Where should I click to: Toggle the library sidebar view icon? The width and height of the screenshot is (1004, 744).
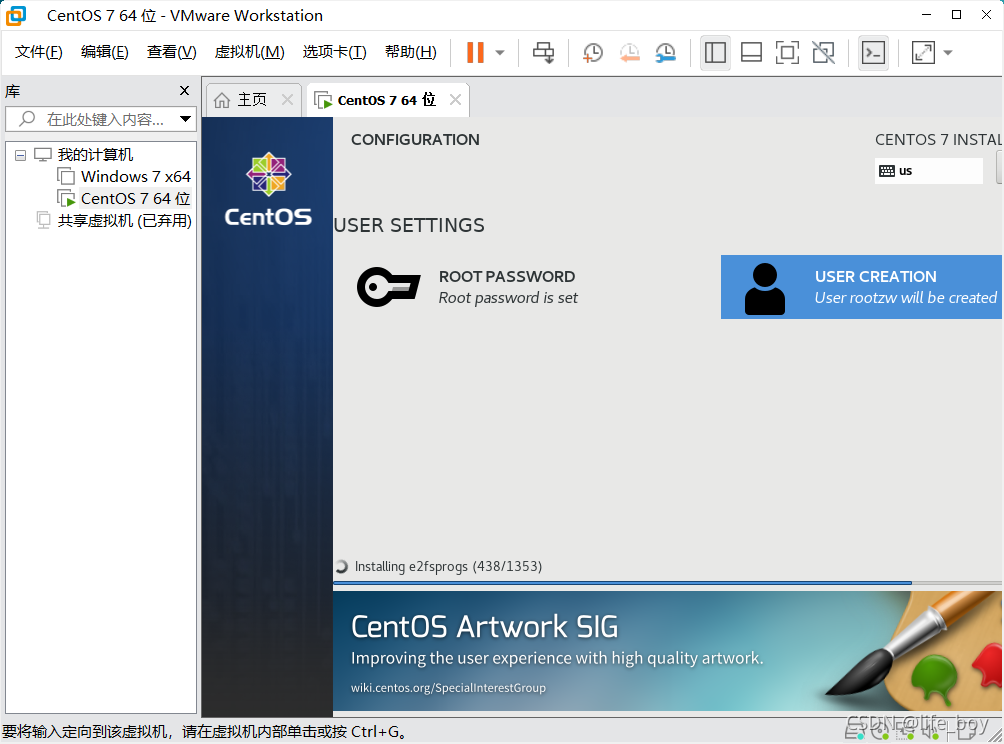715,53
